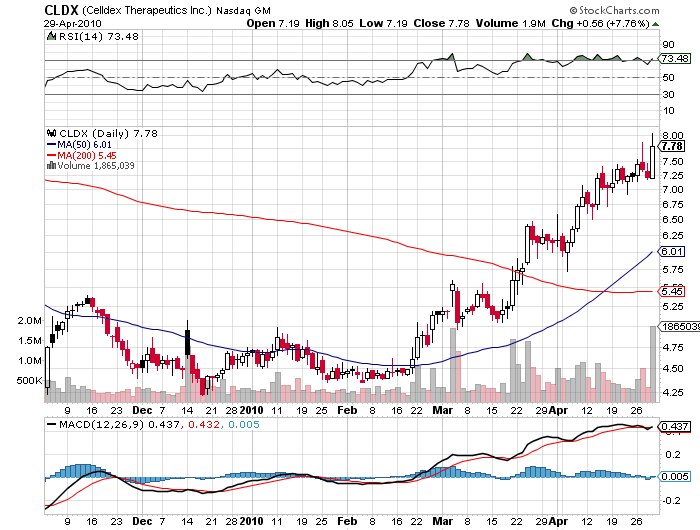700x530 pixels.
Task: Click the 7.78 last-price tag on price axis
Action: point(672,146)
